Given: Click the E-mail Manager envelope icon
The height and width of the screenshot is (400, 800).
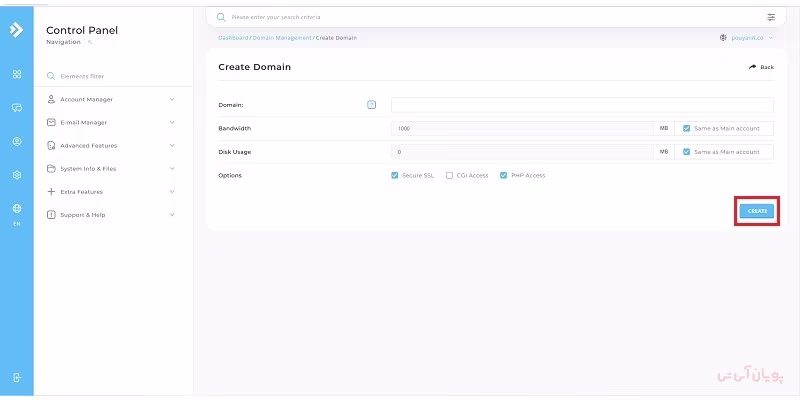Looking at the screenshot, I should [x=51, y=122].
